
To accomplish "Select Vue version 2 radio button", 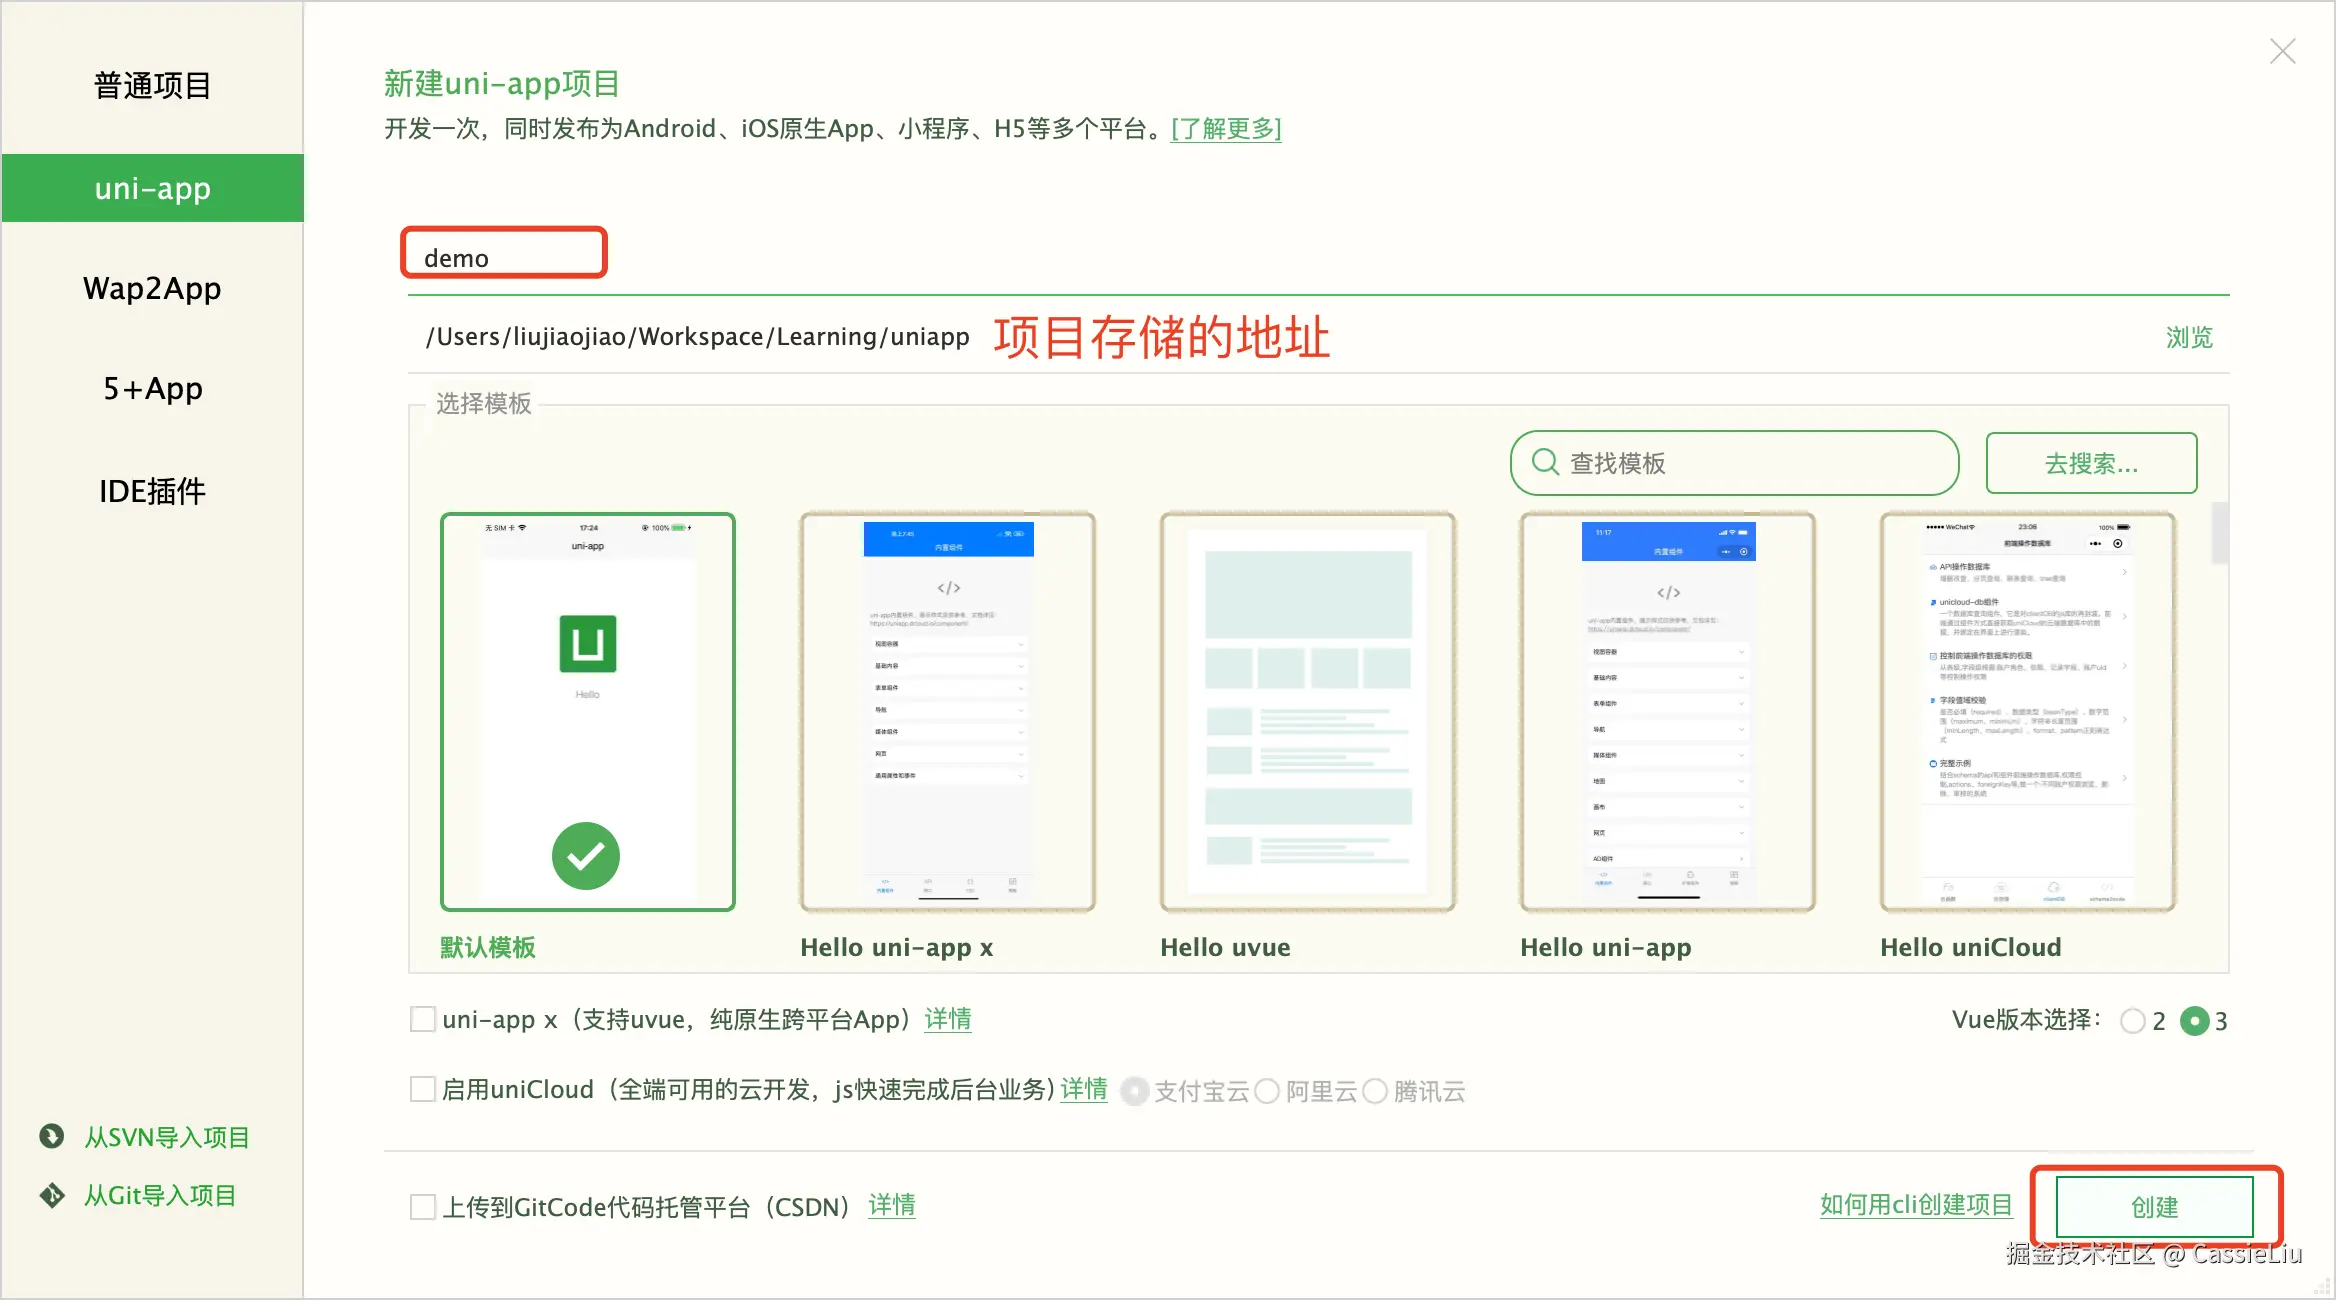I will [2132, 1021].
